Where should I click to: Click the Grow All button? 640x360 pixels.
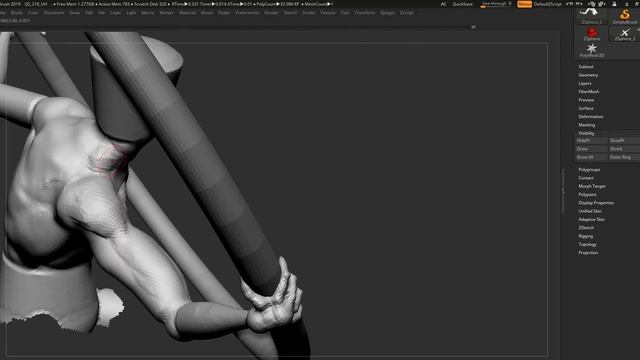click(x=591, y=157)
